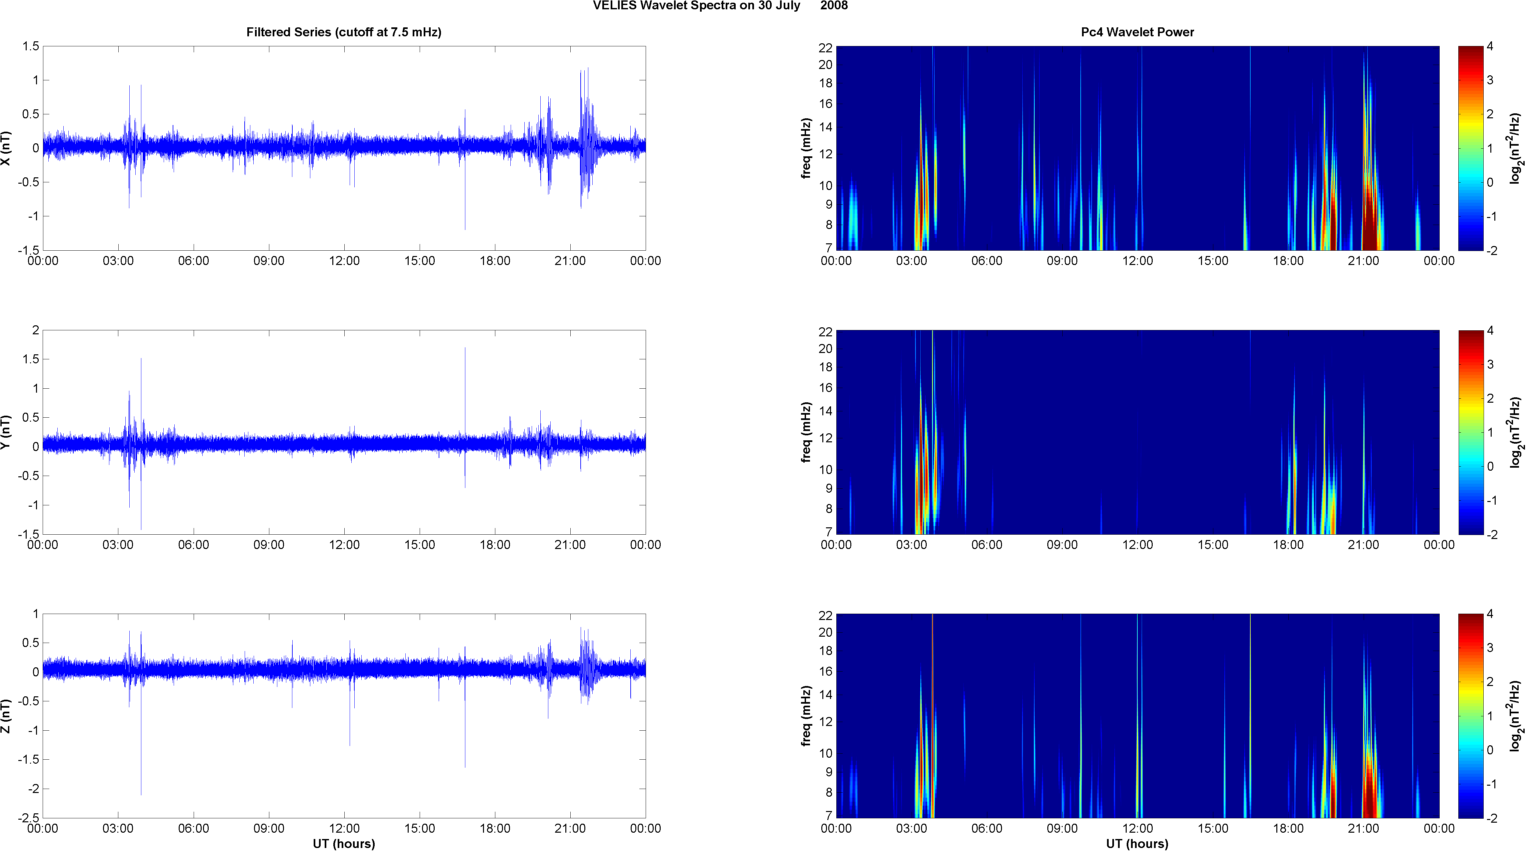Pick the Y-component spectrogram colorbar

tap(1470, 432)
